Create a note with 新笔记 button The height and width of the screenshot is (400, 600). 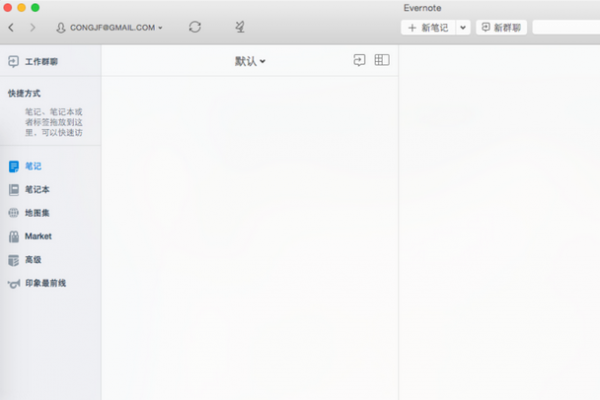428,27
